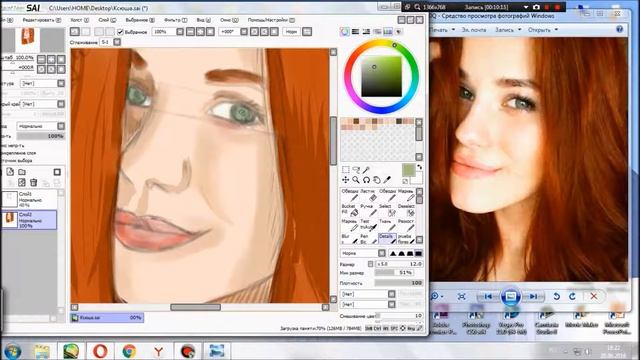640x360 pixels.
Task: Go to previous photo in Photo Viewer
Action: 488,297
